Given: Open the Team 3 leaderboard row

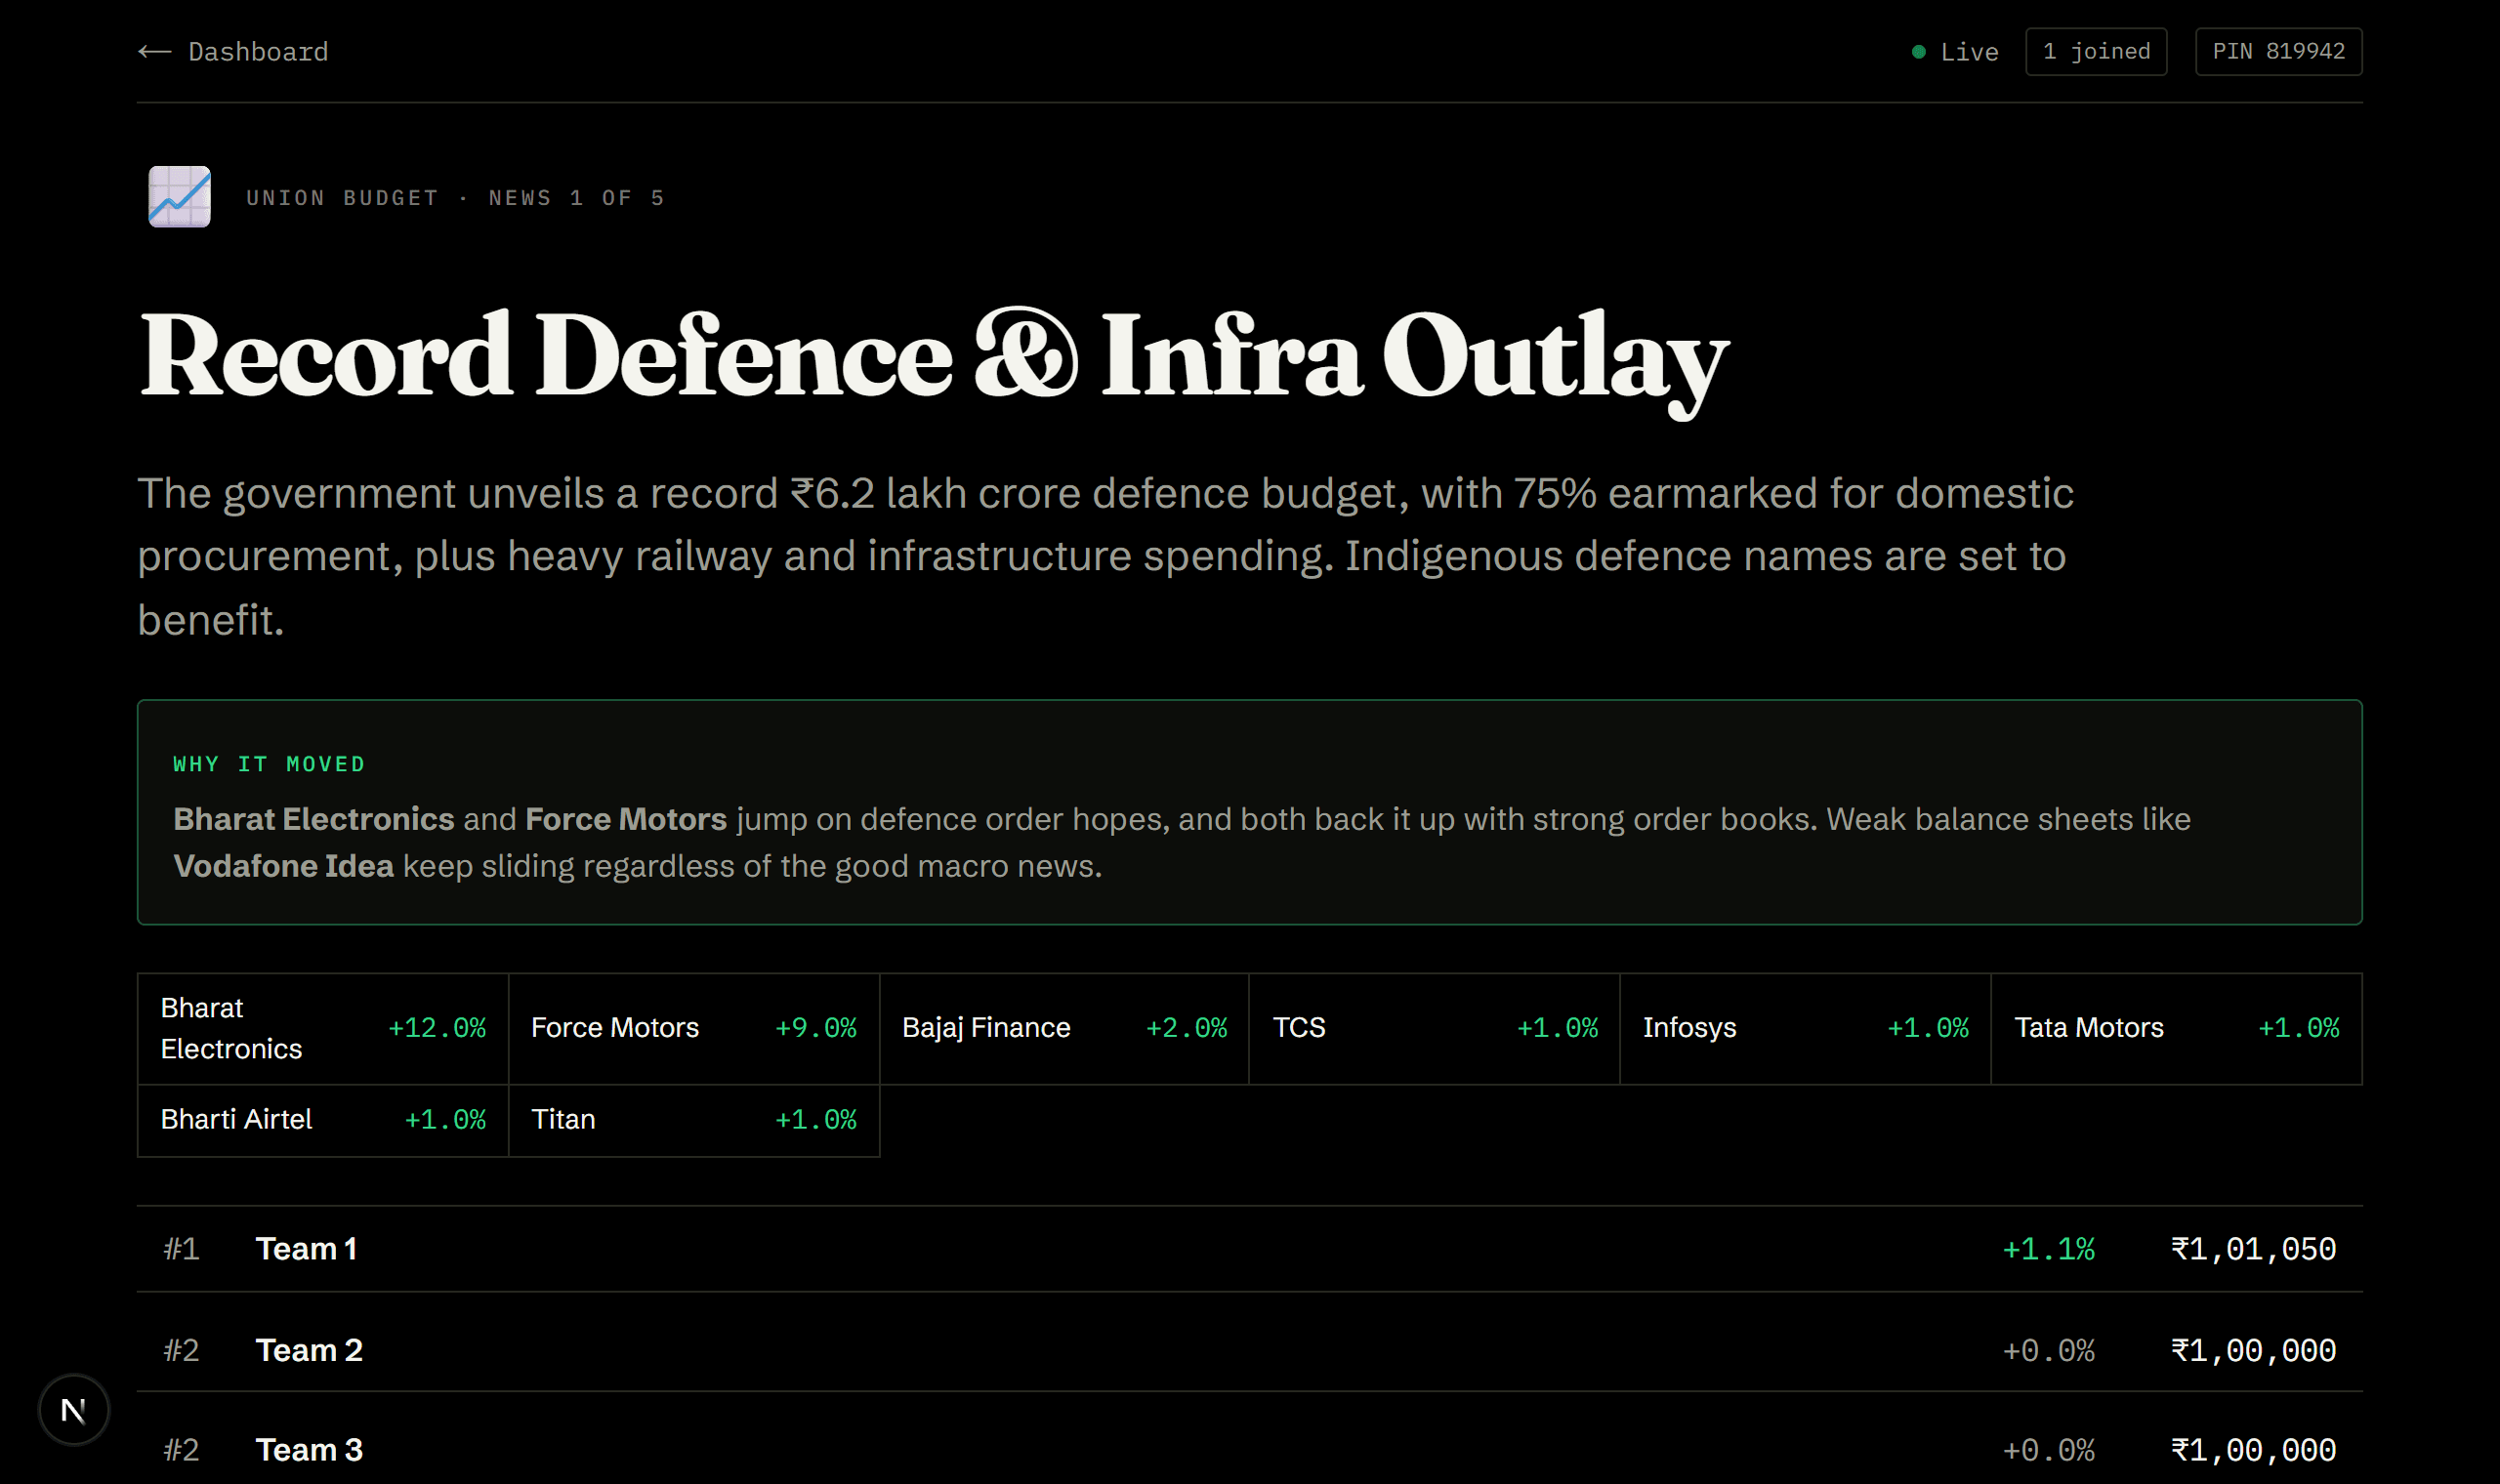Looking at the screenshot, I should pyautogui.click(x=1250, y=1450).
